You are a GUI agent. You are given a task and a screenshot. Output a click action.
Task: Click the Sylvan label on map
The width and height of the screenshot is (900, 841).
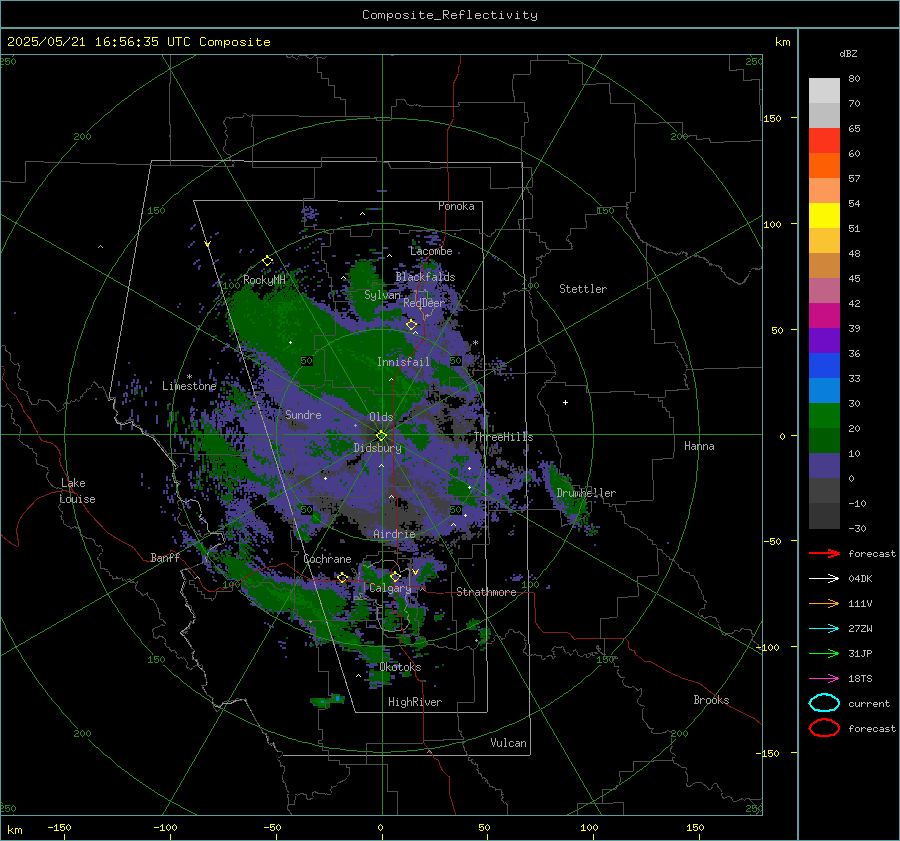[382, 295]
